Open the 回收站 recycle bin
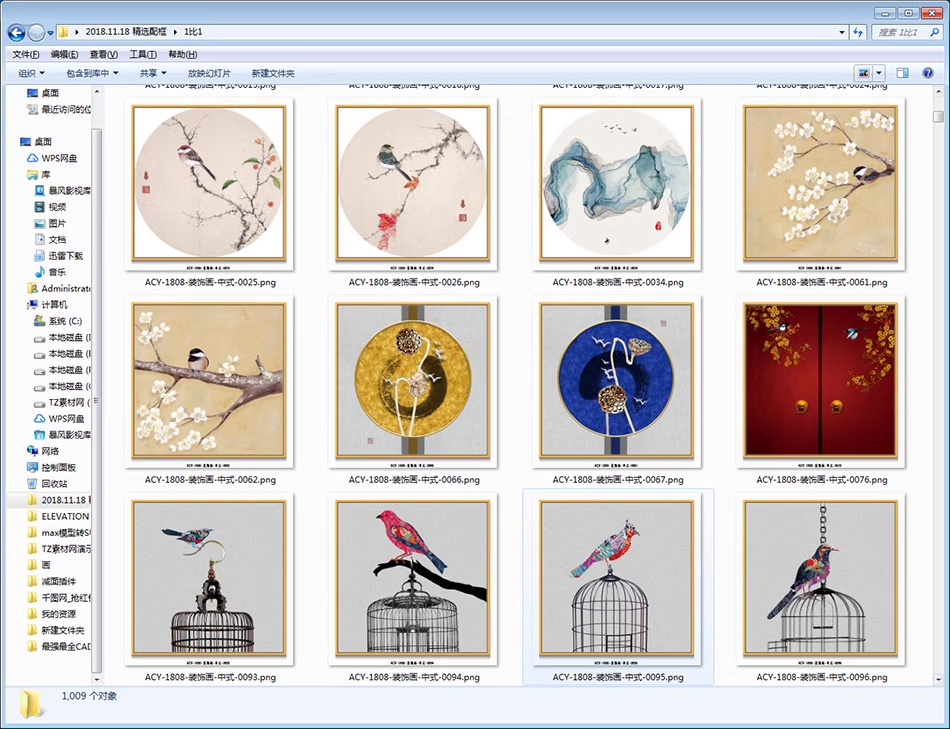The image size is (950, 729). tap(54, 483)
